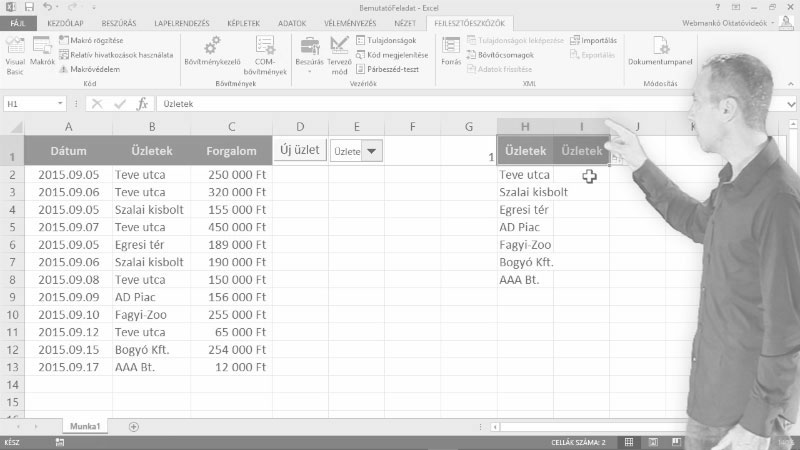Open the Name Box dropdown arrow

click(x=60, y=104)
